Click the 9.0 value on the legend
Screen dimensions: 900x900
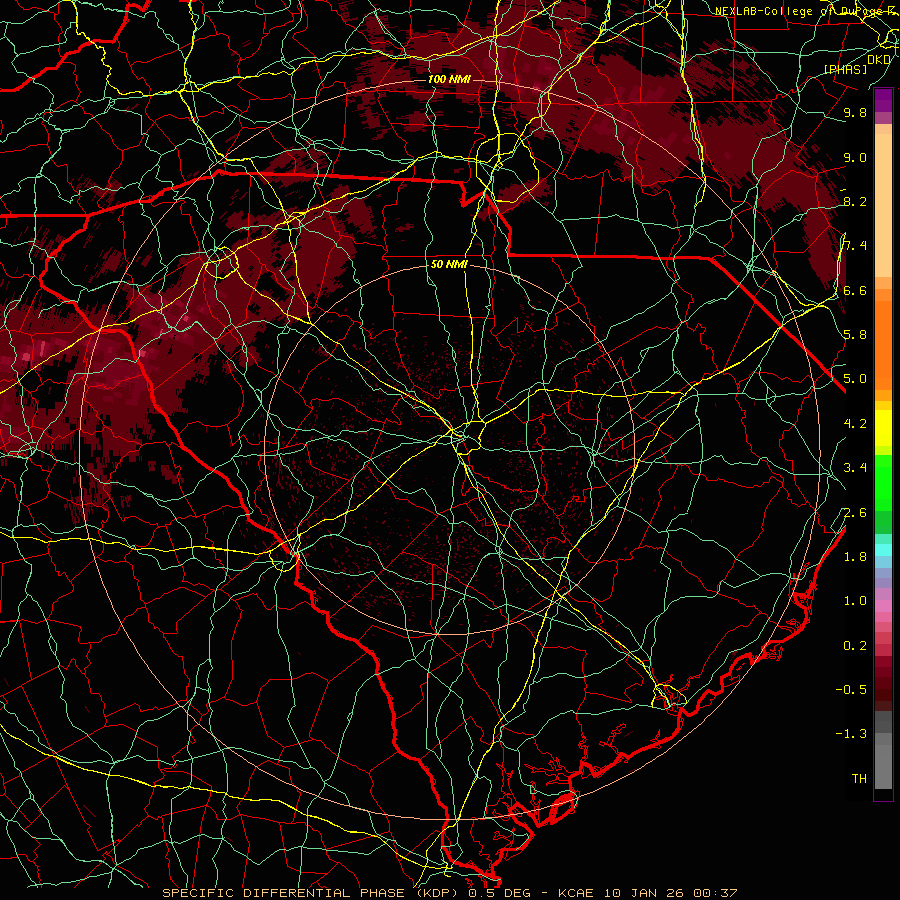[855, 158]
